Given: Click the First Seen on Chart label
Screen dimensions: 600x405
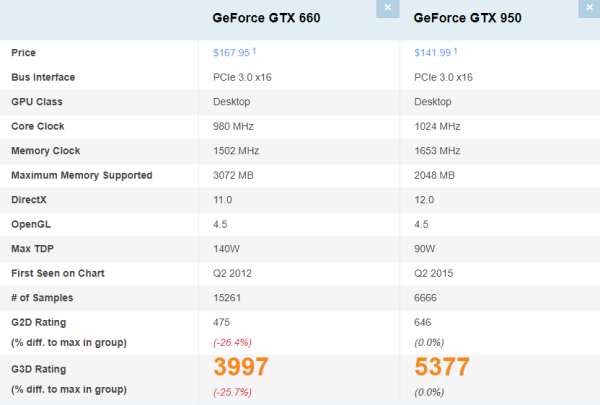Looking at the screenshot, I should 57,273.
